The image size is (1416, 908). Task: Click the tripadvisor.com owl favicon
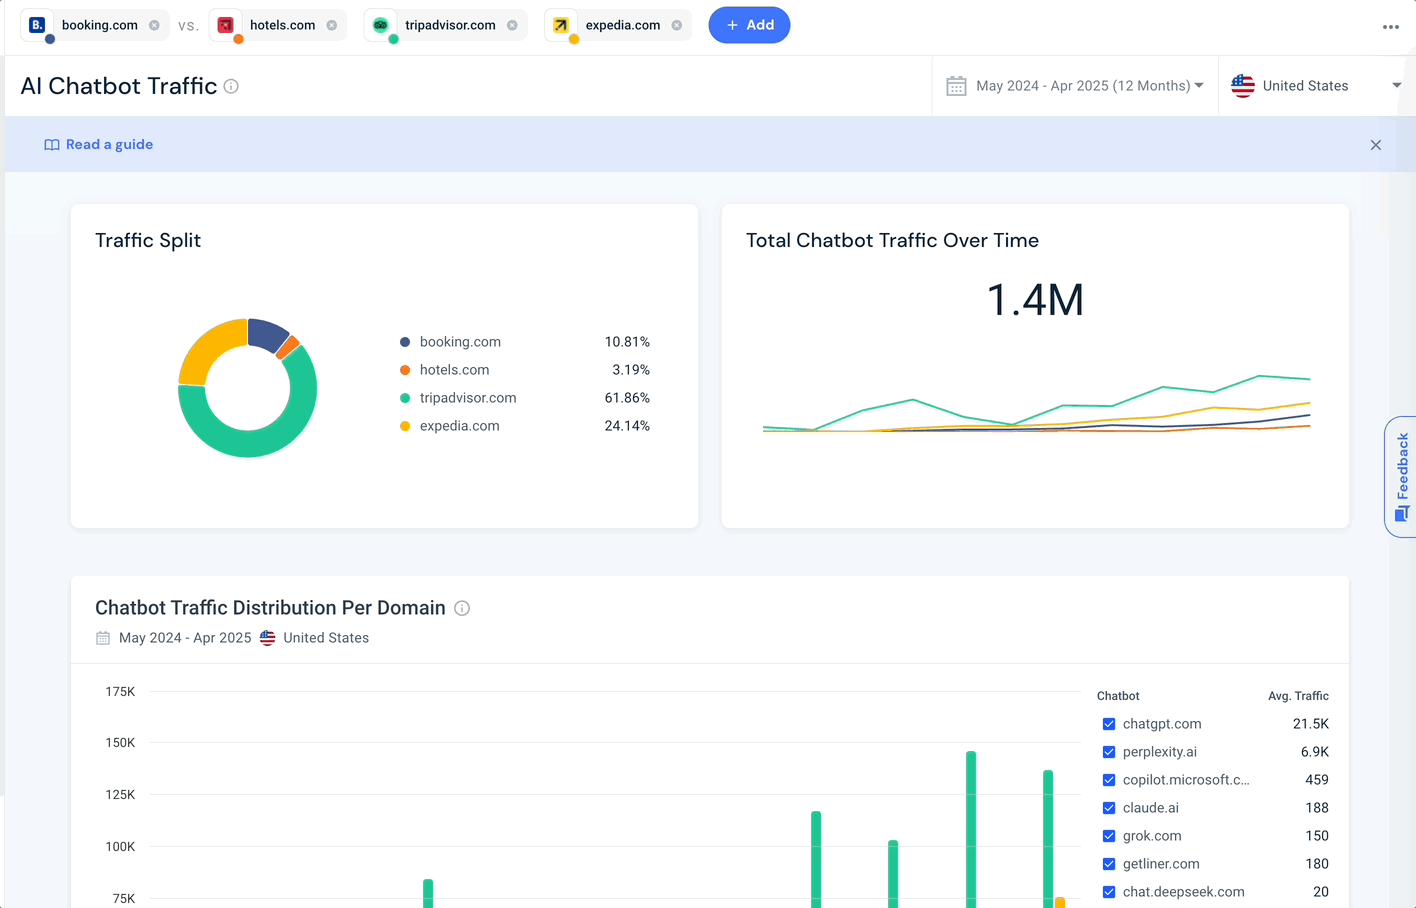tap(381, 25)
